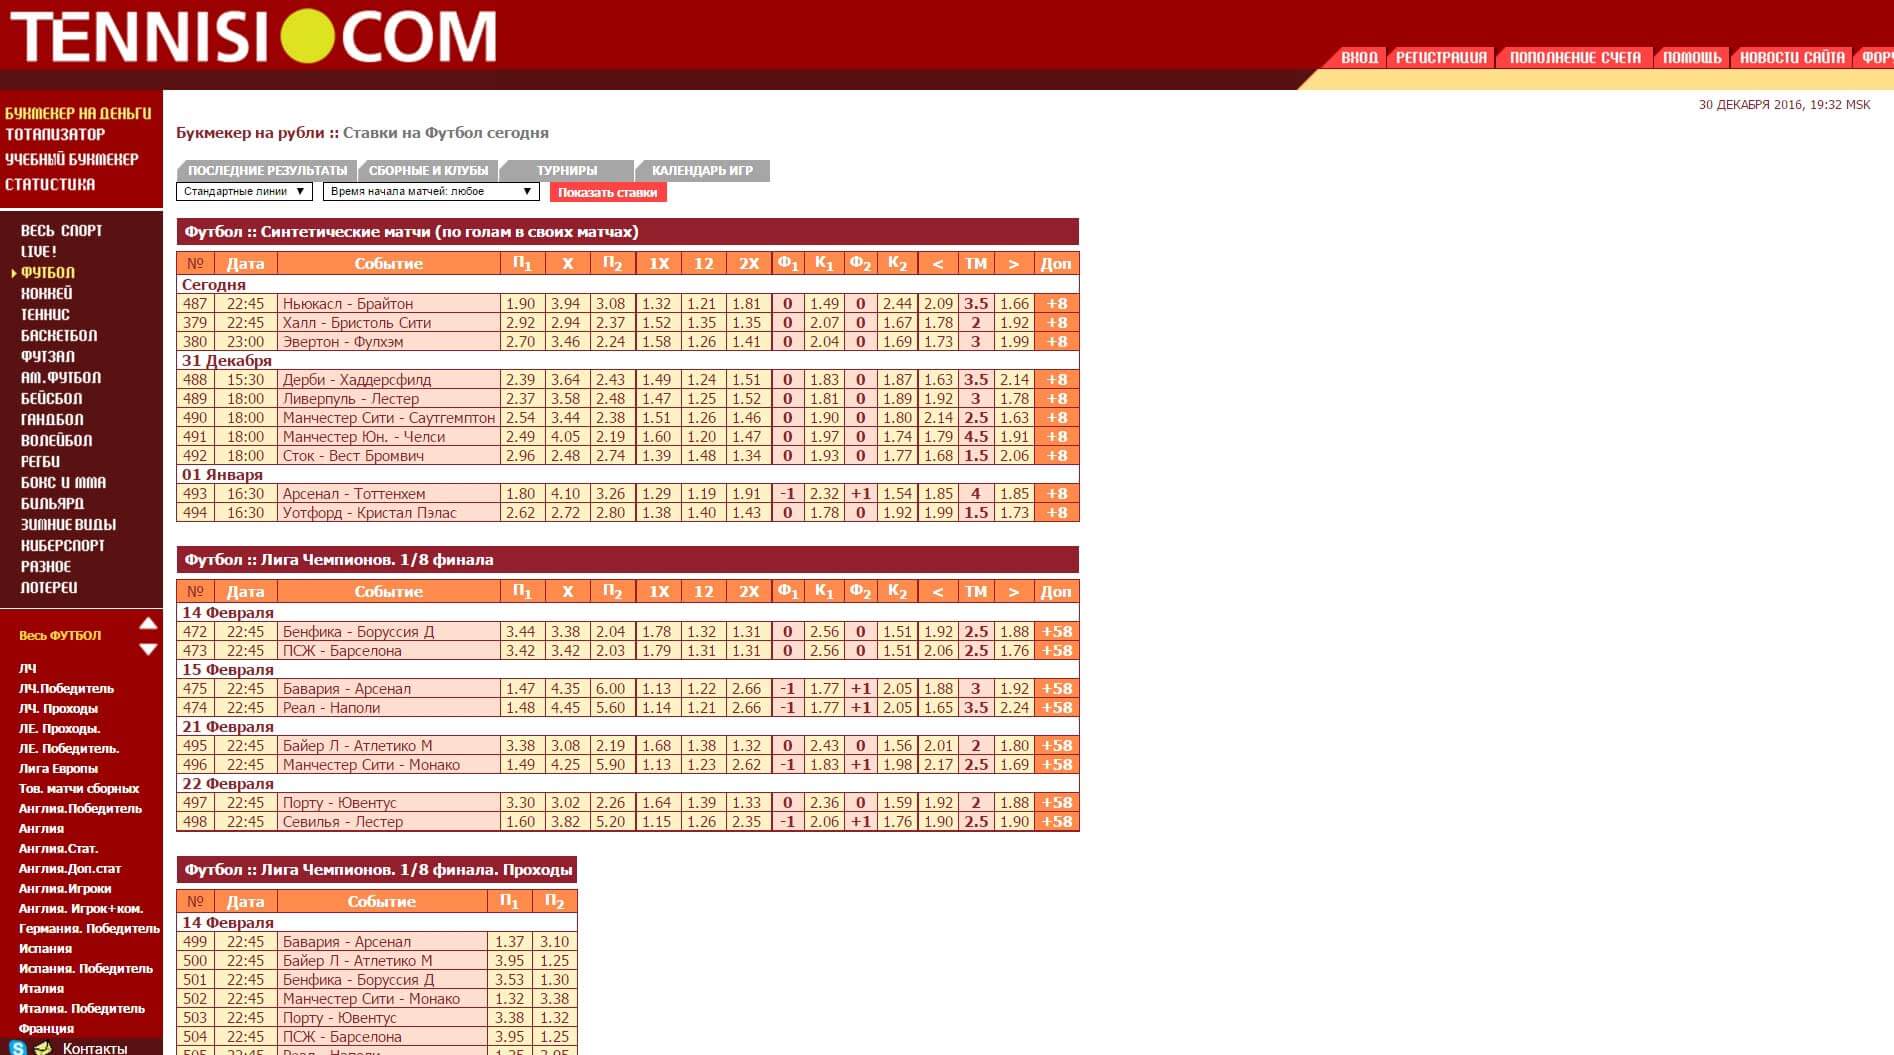Click П2 odds 6.00 for Бавария - Арсенал in 1/8 финала table

click(x=610, y=688)
